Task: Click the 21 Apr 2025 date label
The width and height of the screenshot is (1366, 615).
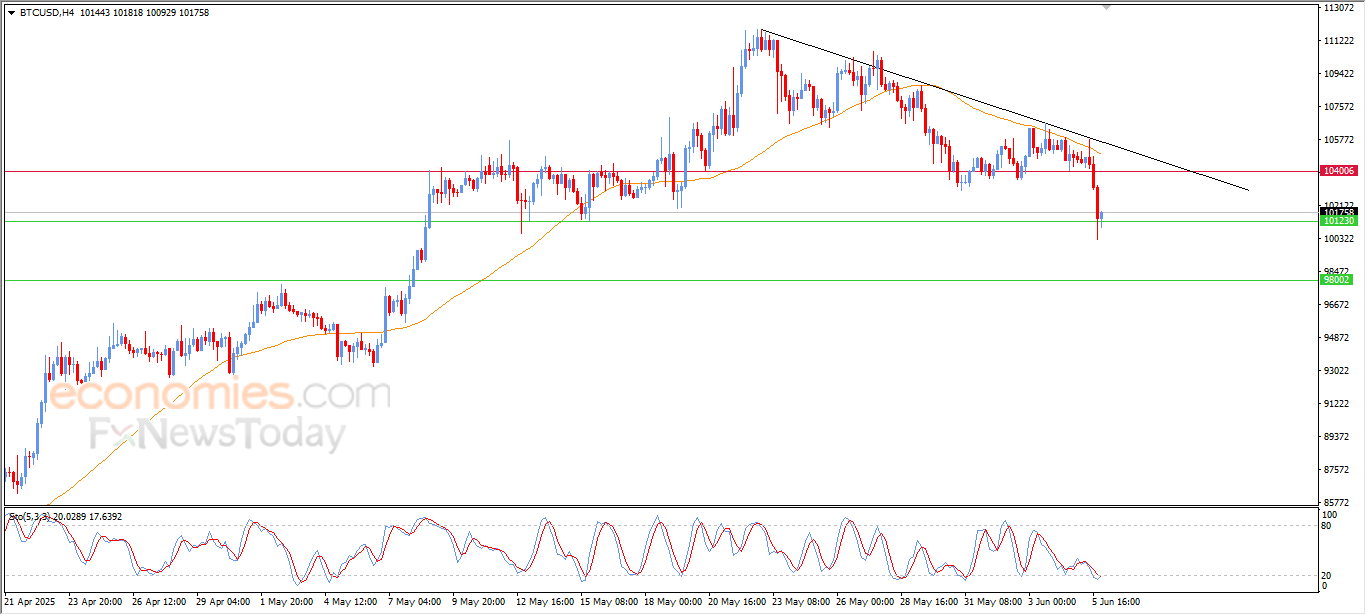Action: click(x=30, y=602)
